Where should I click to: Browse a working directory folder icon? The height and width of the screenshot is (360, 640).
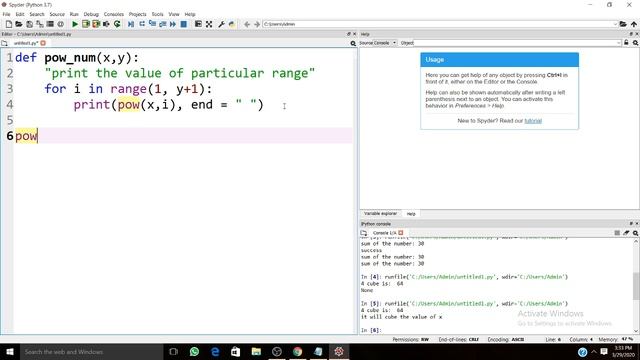(x=623, y=24)
